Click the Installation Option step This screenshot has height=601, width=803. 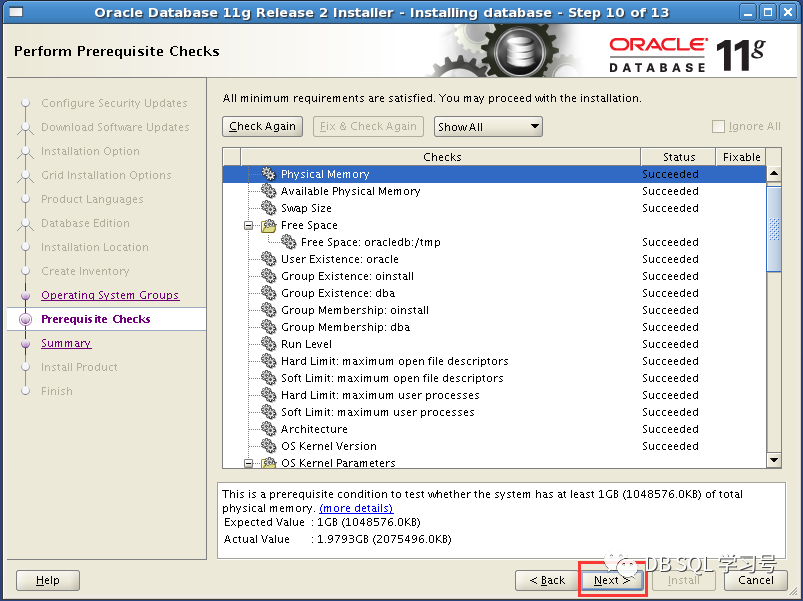point(90,151)
